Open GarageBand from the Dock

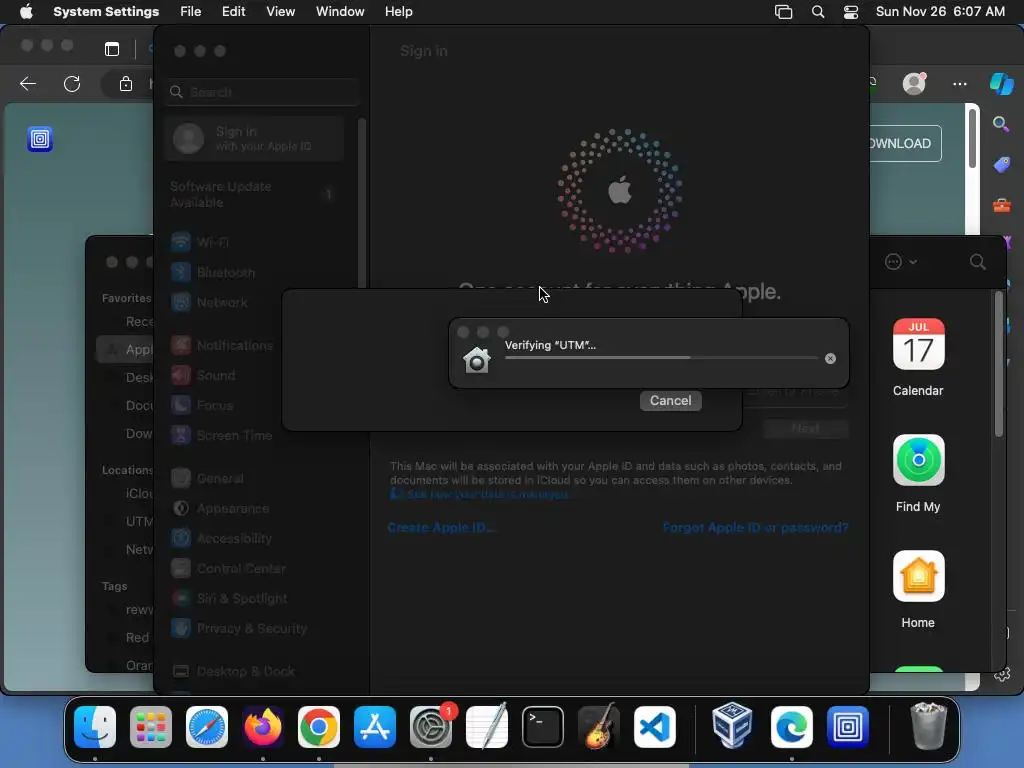tap(599, 727)
